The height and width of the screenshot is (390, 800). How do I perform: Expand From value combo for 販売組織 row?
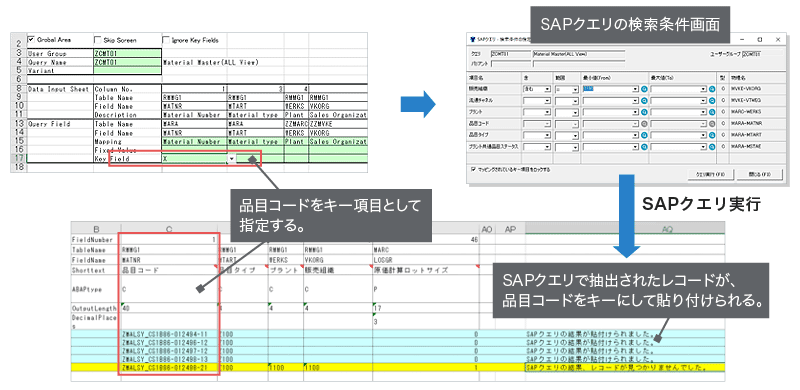(635, 89)
